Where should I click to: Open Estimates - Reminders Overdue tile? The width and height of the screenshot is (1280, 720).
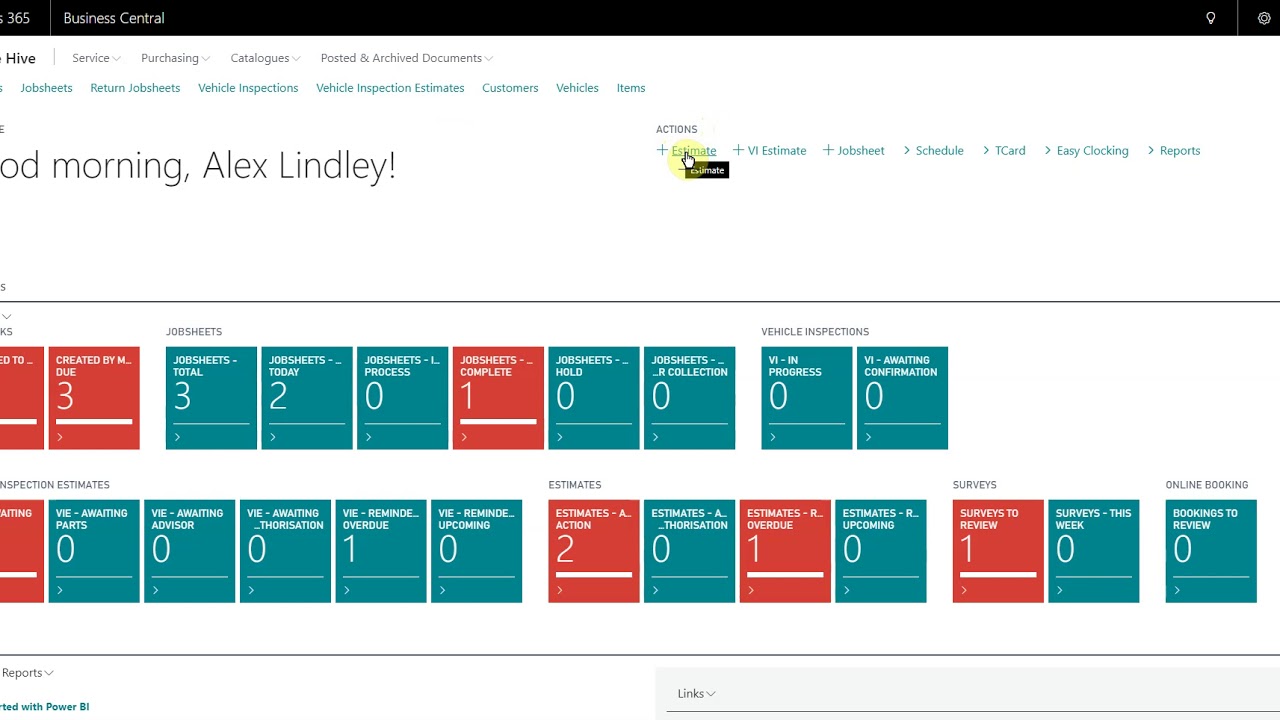click(785, 551)
